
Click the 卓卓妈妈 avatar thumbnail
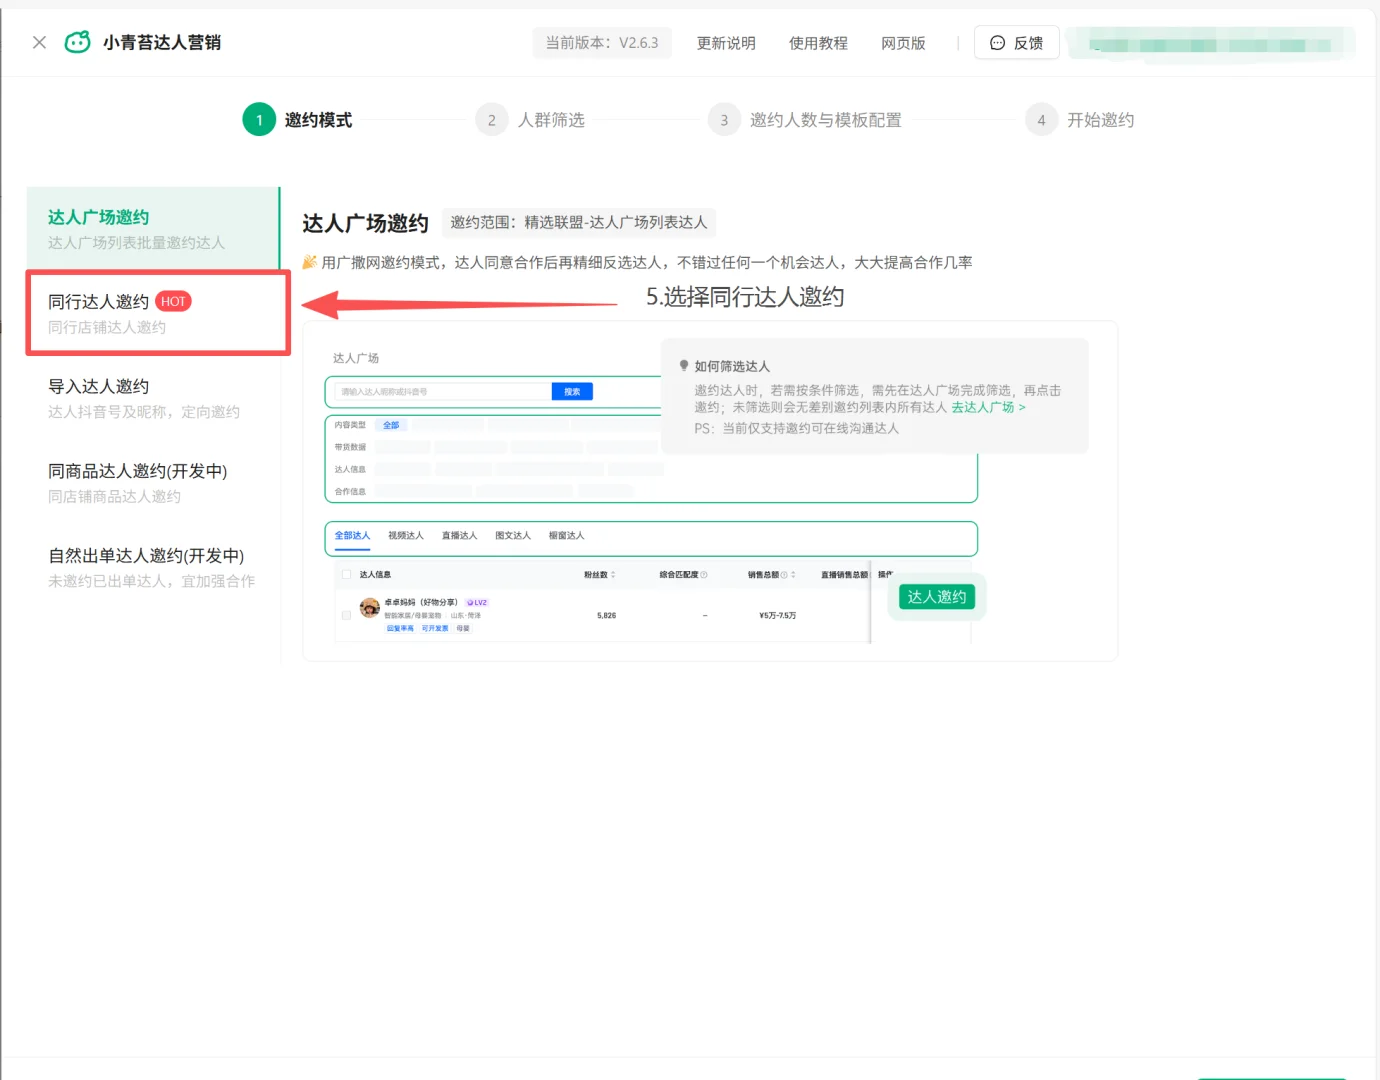click(x=369, y=608)
